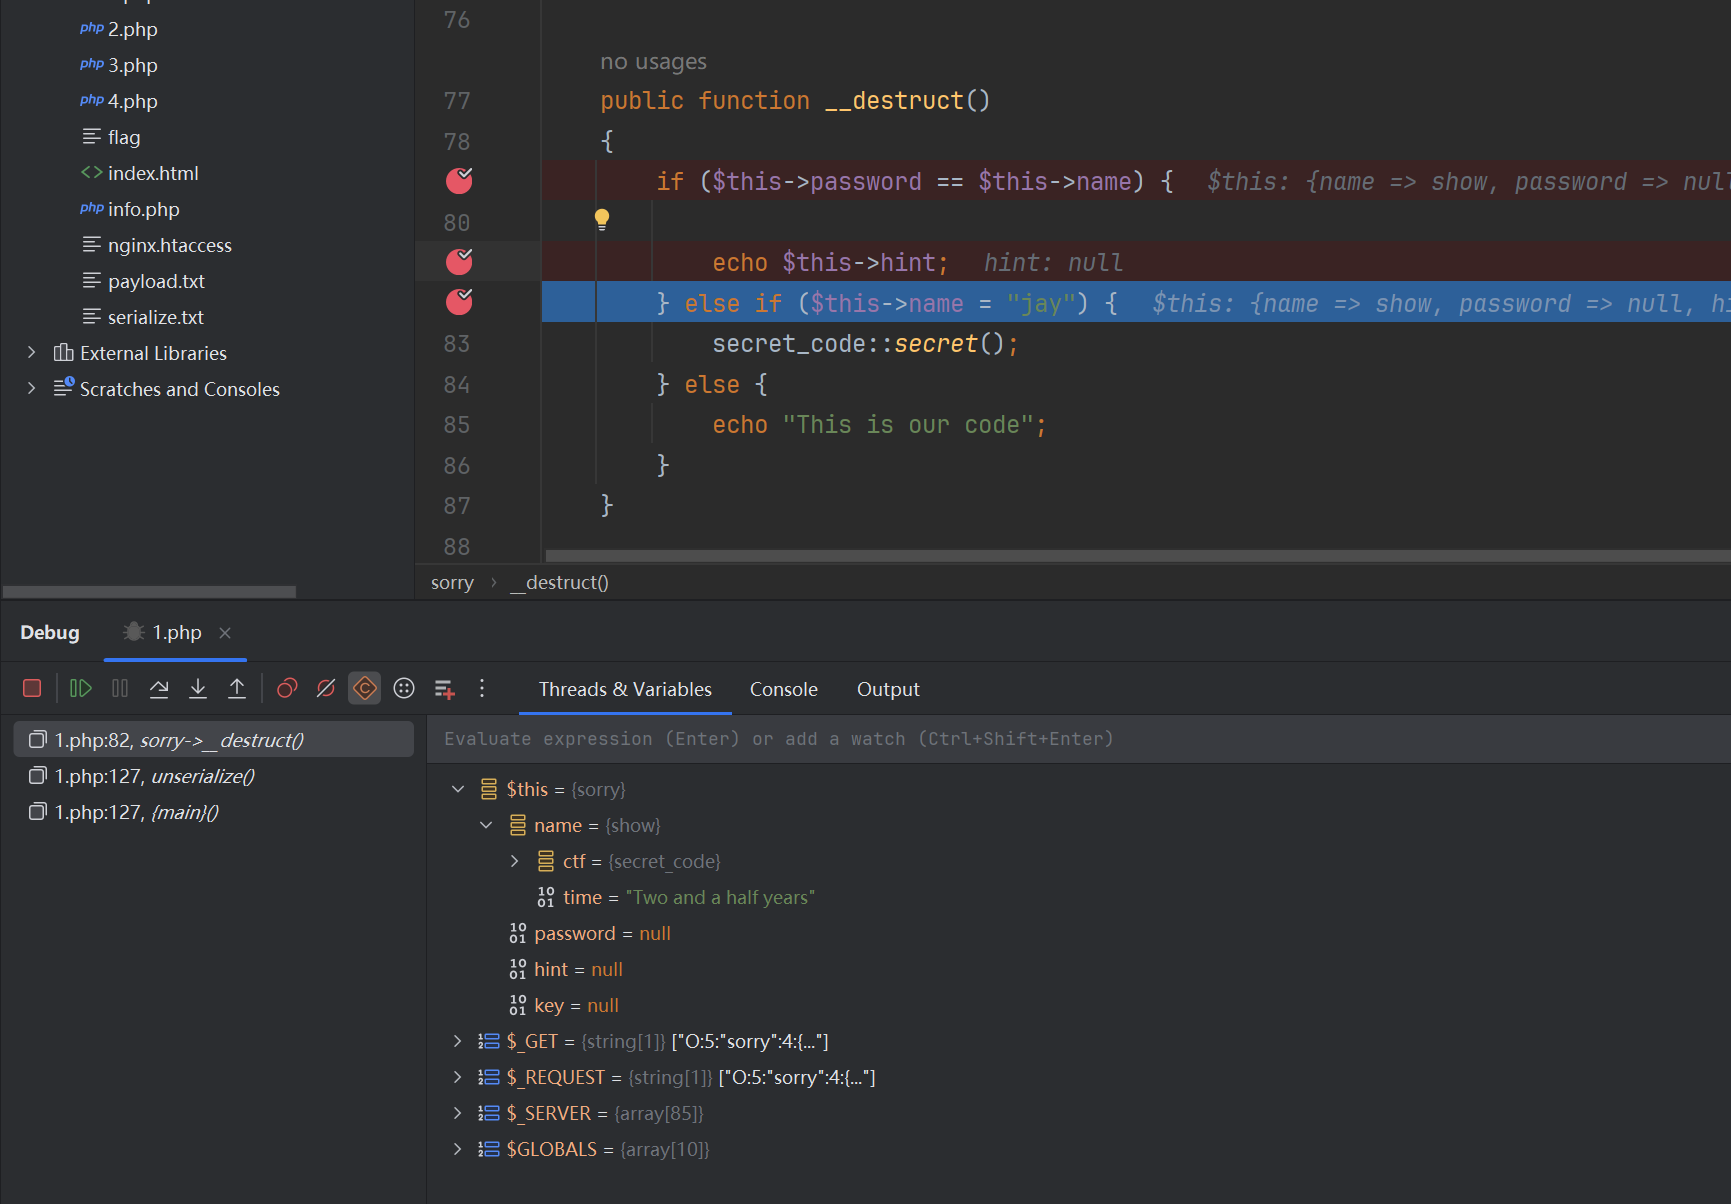Open the View Breakpoints dialog
1731x1204 pixels.
click(287, 688)
